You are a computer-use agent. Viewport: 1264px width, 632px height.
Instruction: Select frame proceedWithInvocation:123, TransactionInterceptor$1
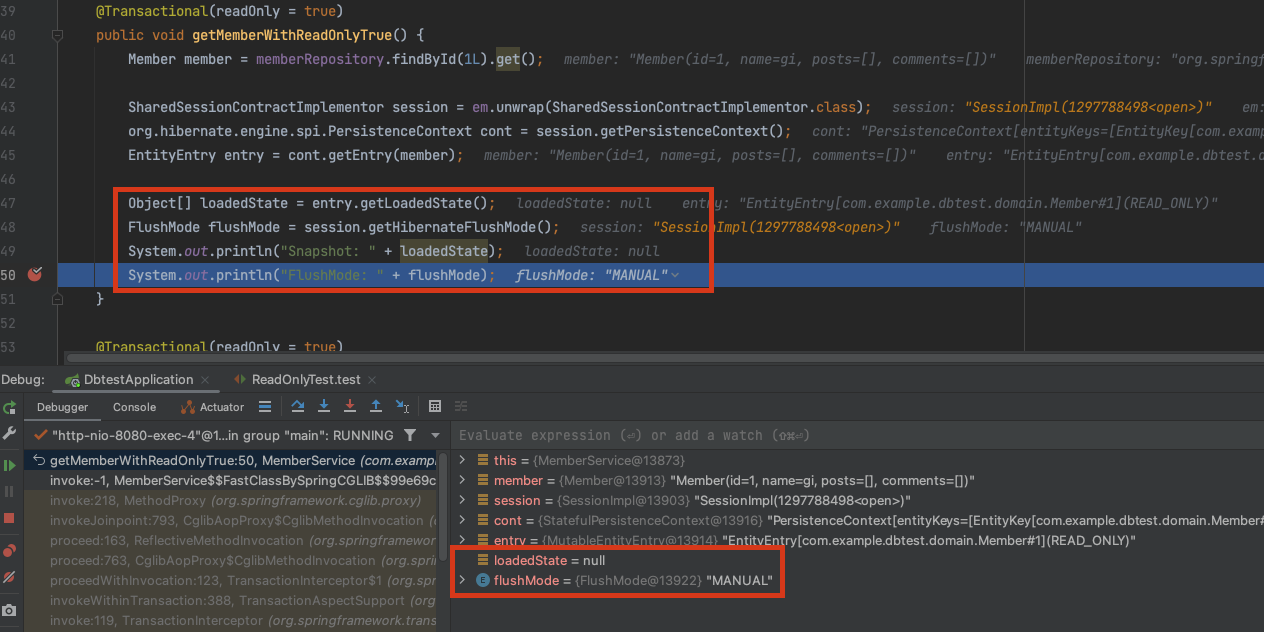[232, 580]
